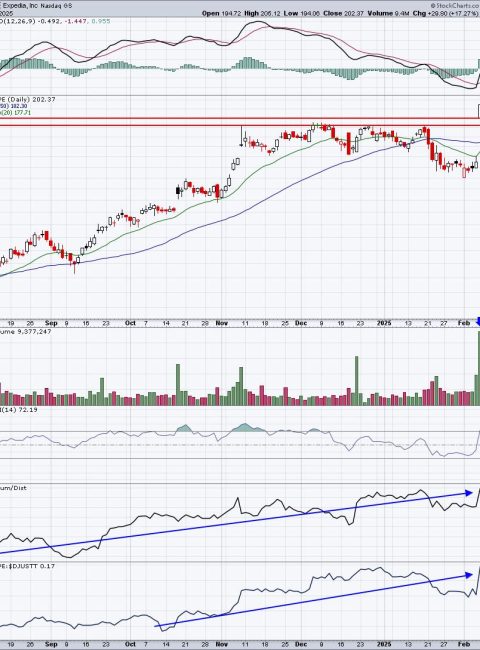This screenshot has height=650, width=480.
Task: Click the Accum/Dist panel label
Action: point(14,488)
